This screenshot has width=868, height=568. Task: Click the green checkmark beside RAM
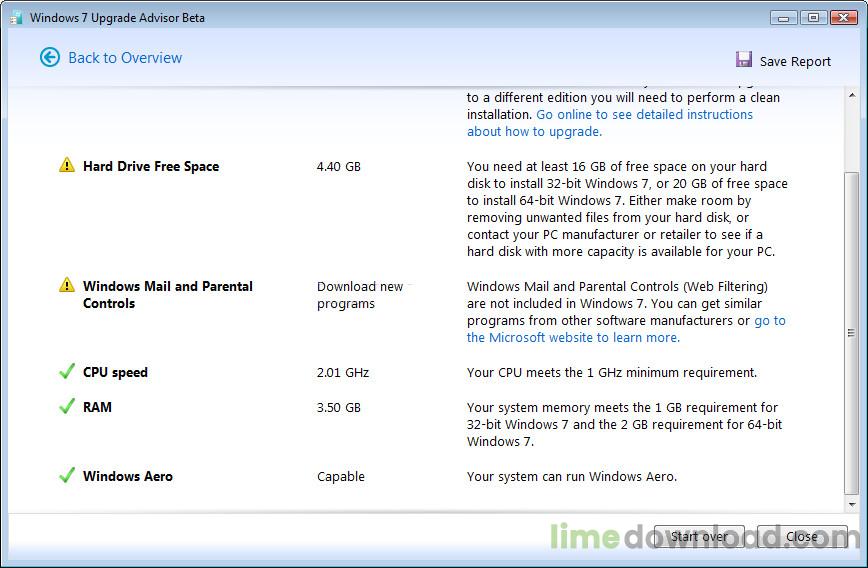(66, 406)
